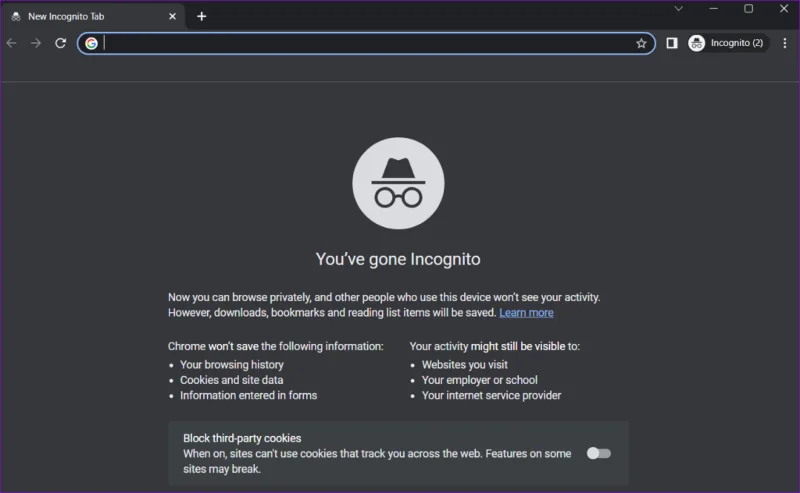This screenshot has width=800, height=493.
Task: Click the Block third-party cookies title text
Action: point(242,438)
